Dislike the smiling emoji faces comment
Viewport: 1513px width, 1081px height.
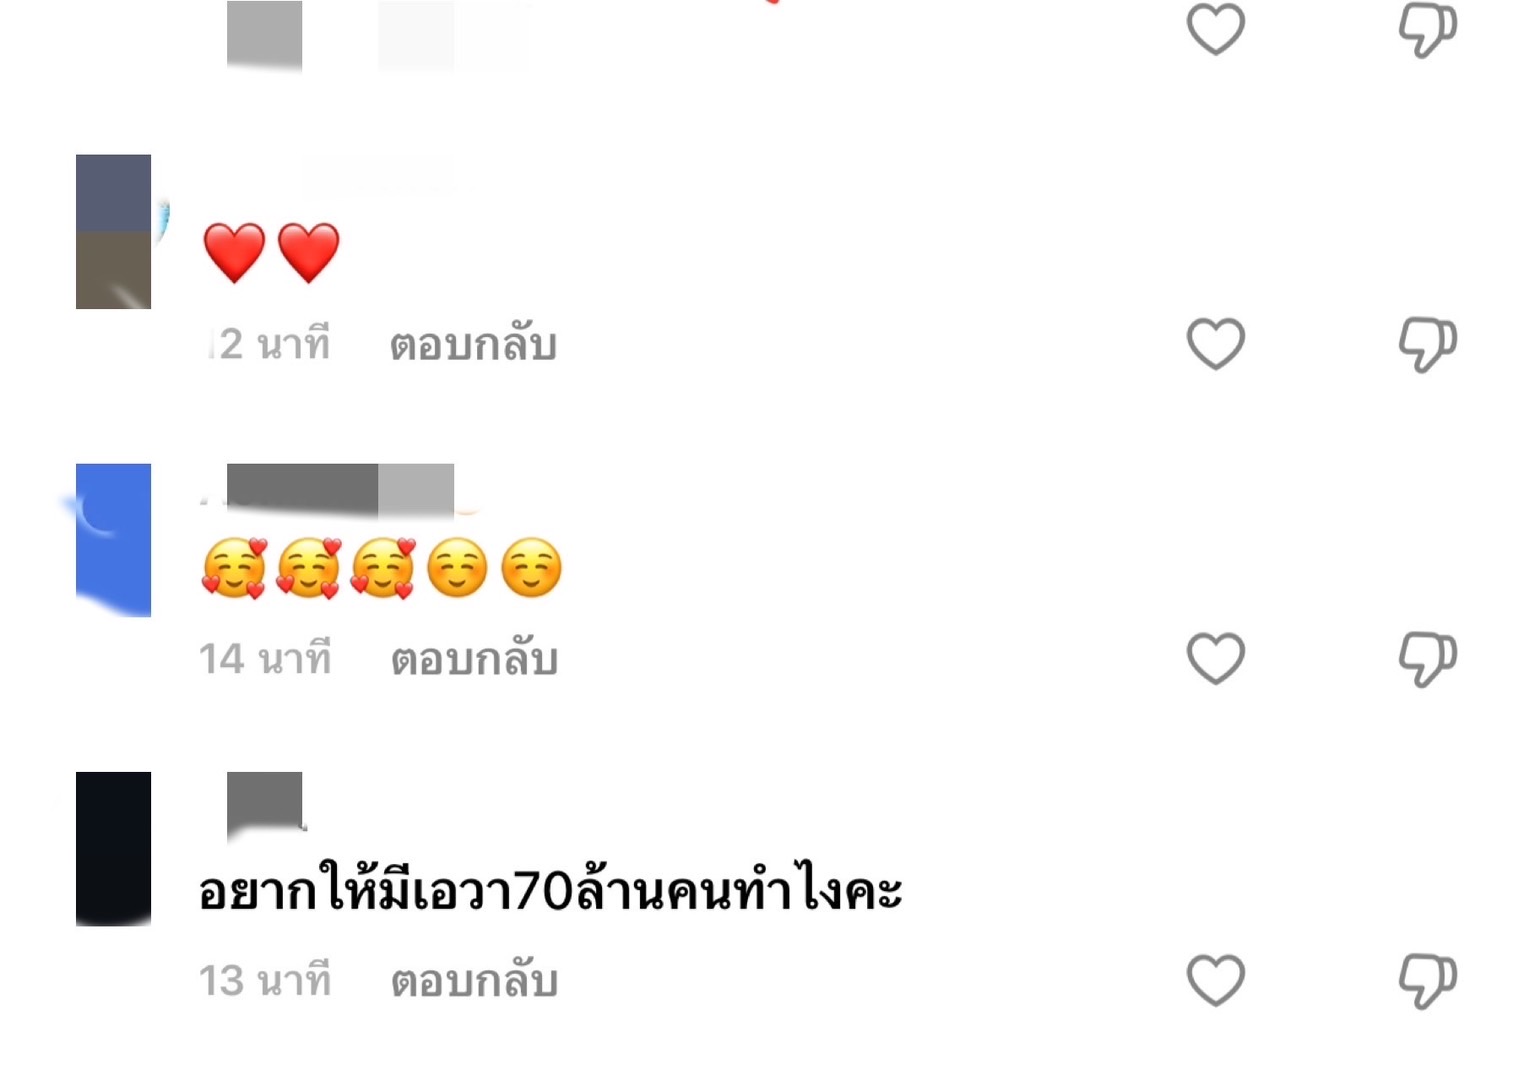(1427, 659)
